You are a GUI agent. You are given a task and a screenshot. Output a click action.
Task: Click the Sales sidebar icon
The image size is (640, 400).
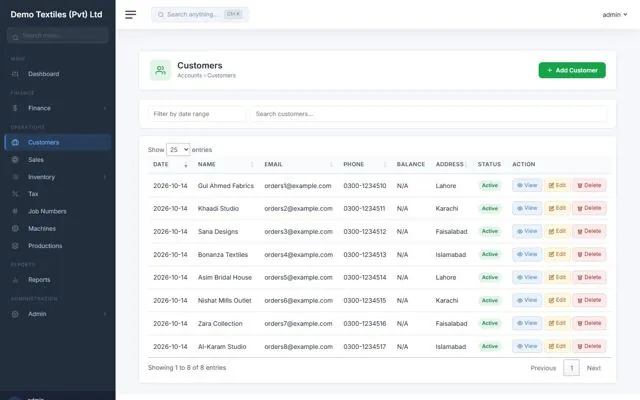[x=15, y=160]
